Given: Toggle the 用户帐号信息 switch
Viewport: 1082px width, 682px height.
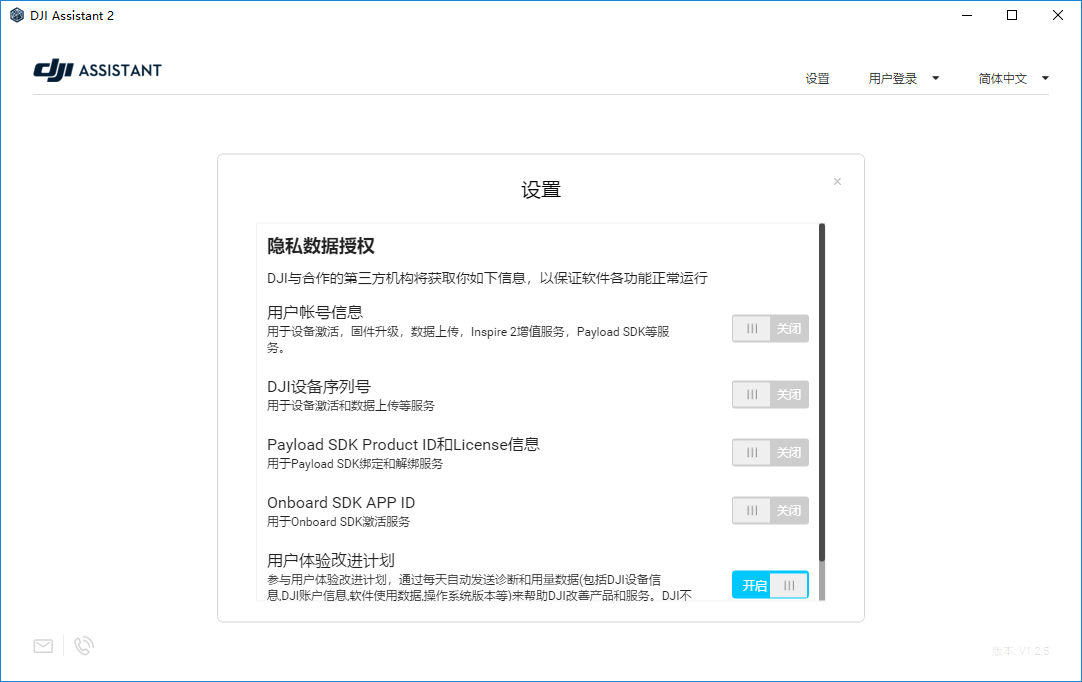Looking at the screenshot, I should [770, 329].
